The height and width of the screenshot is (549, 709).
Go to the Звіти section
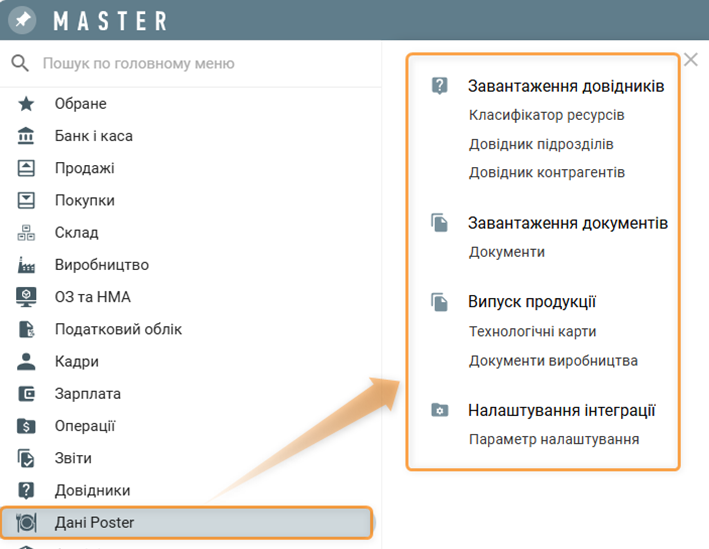tap(73, 458)
